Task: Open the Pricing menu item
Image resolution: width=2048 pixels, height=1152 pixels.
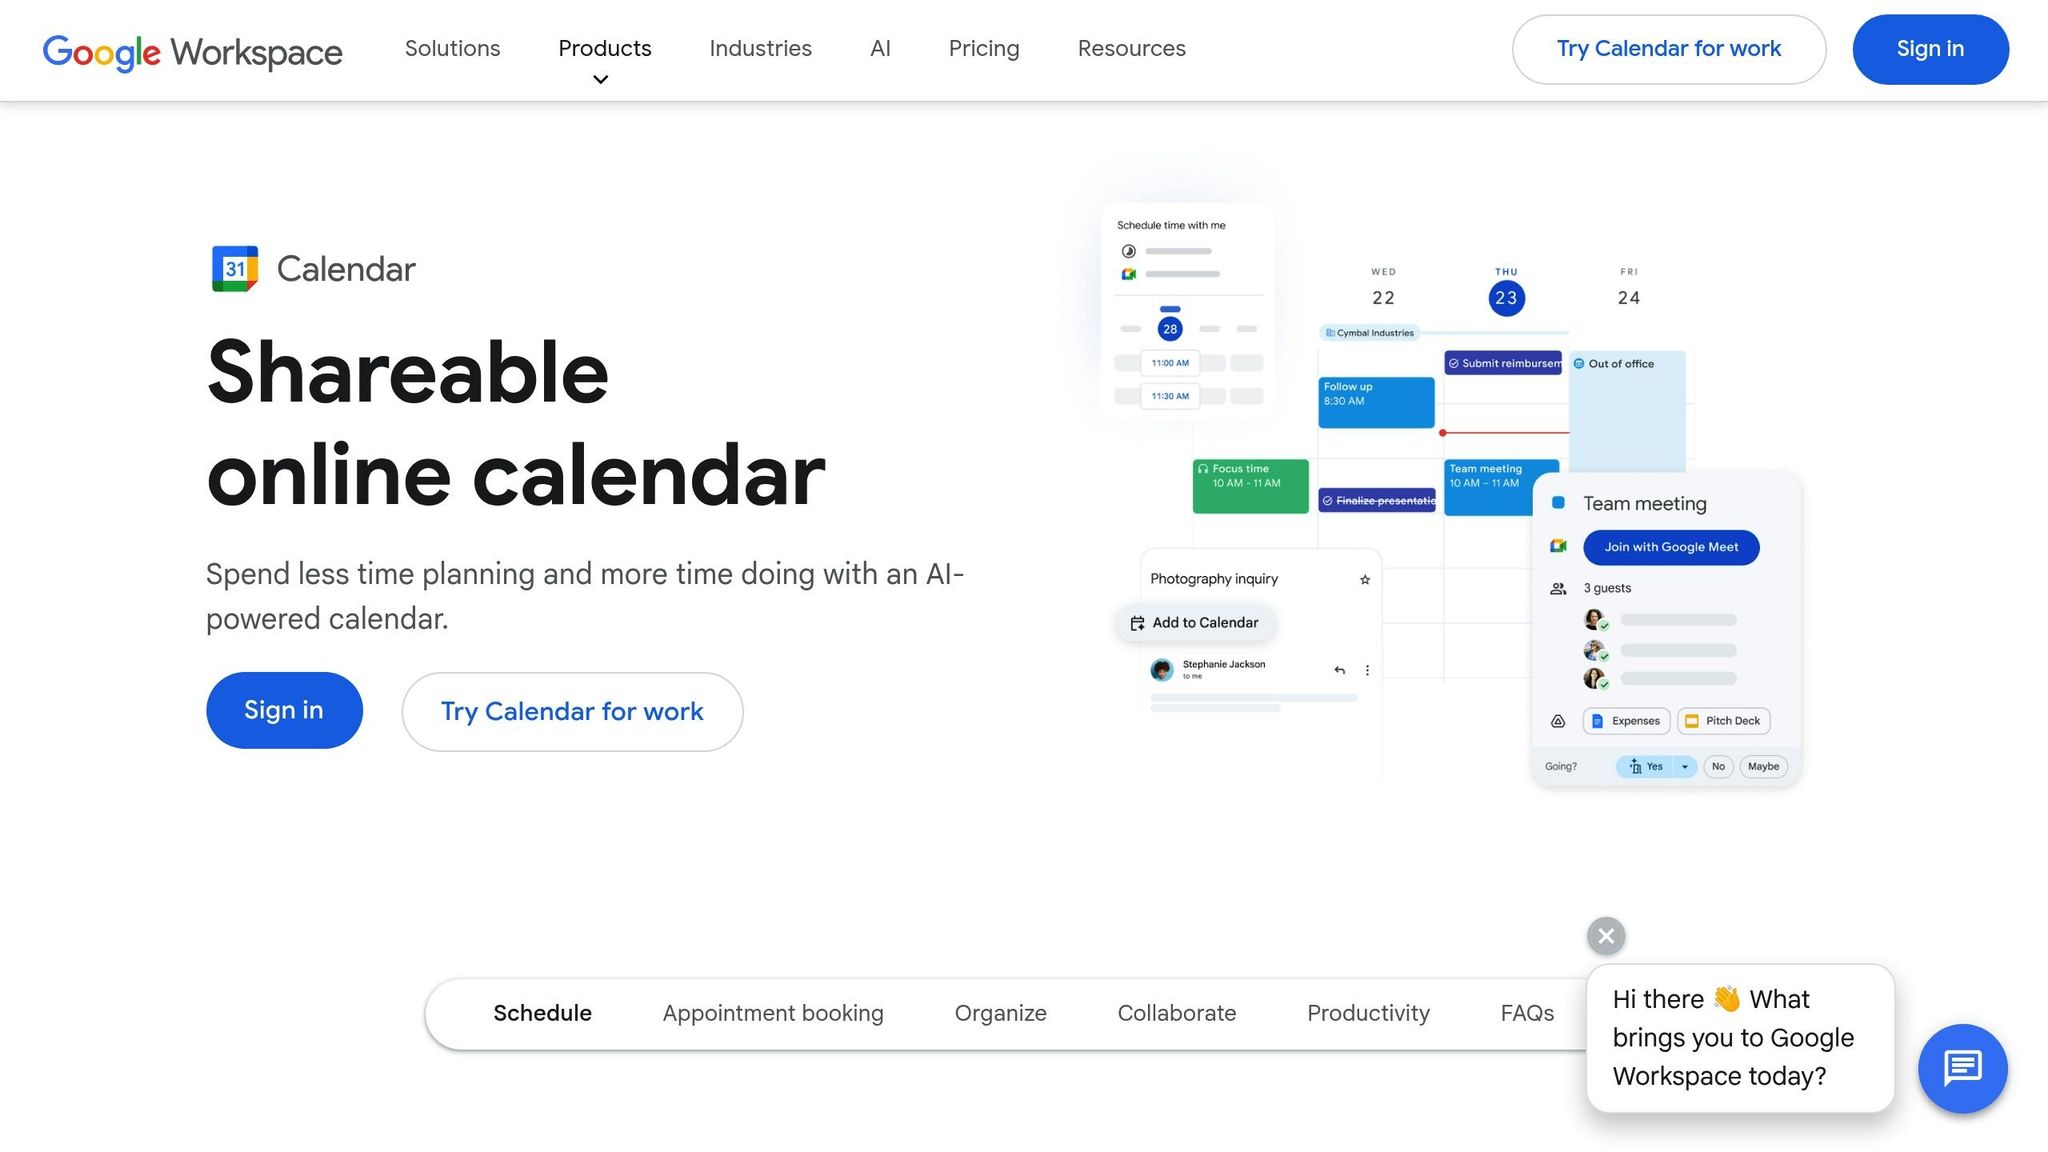Action: 983,48
